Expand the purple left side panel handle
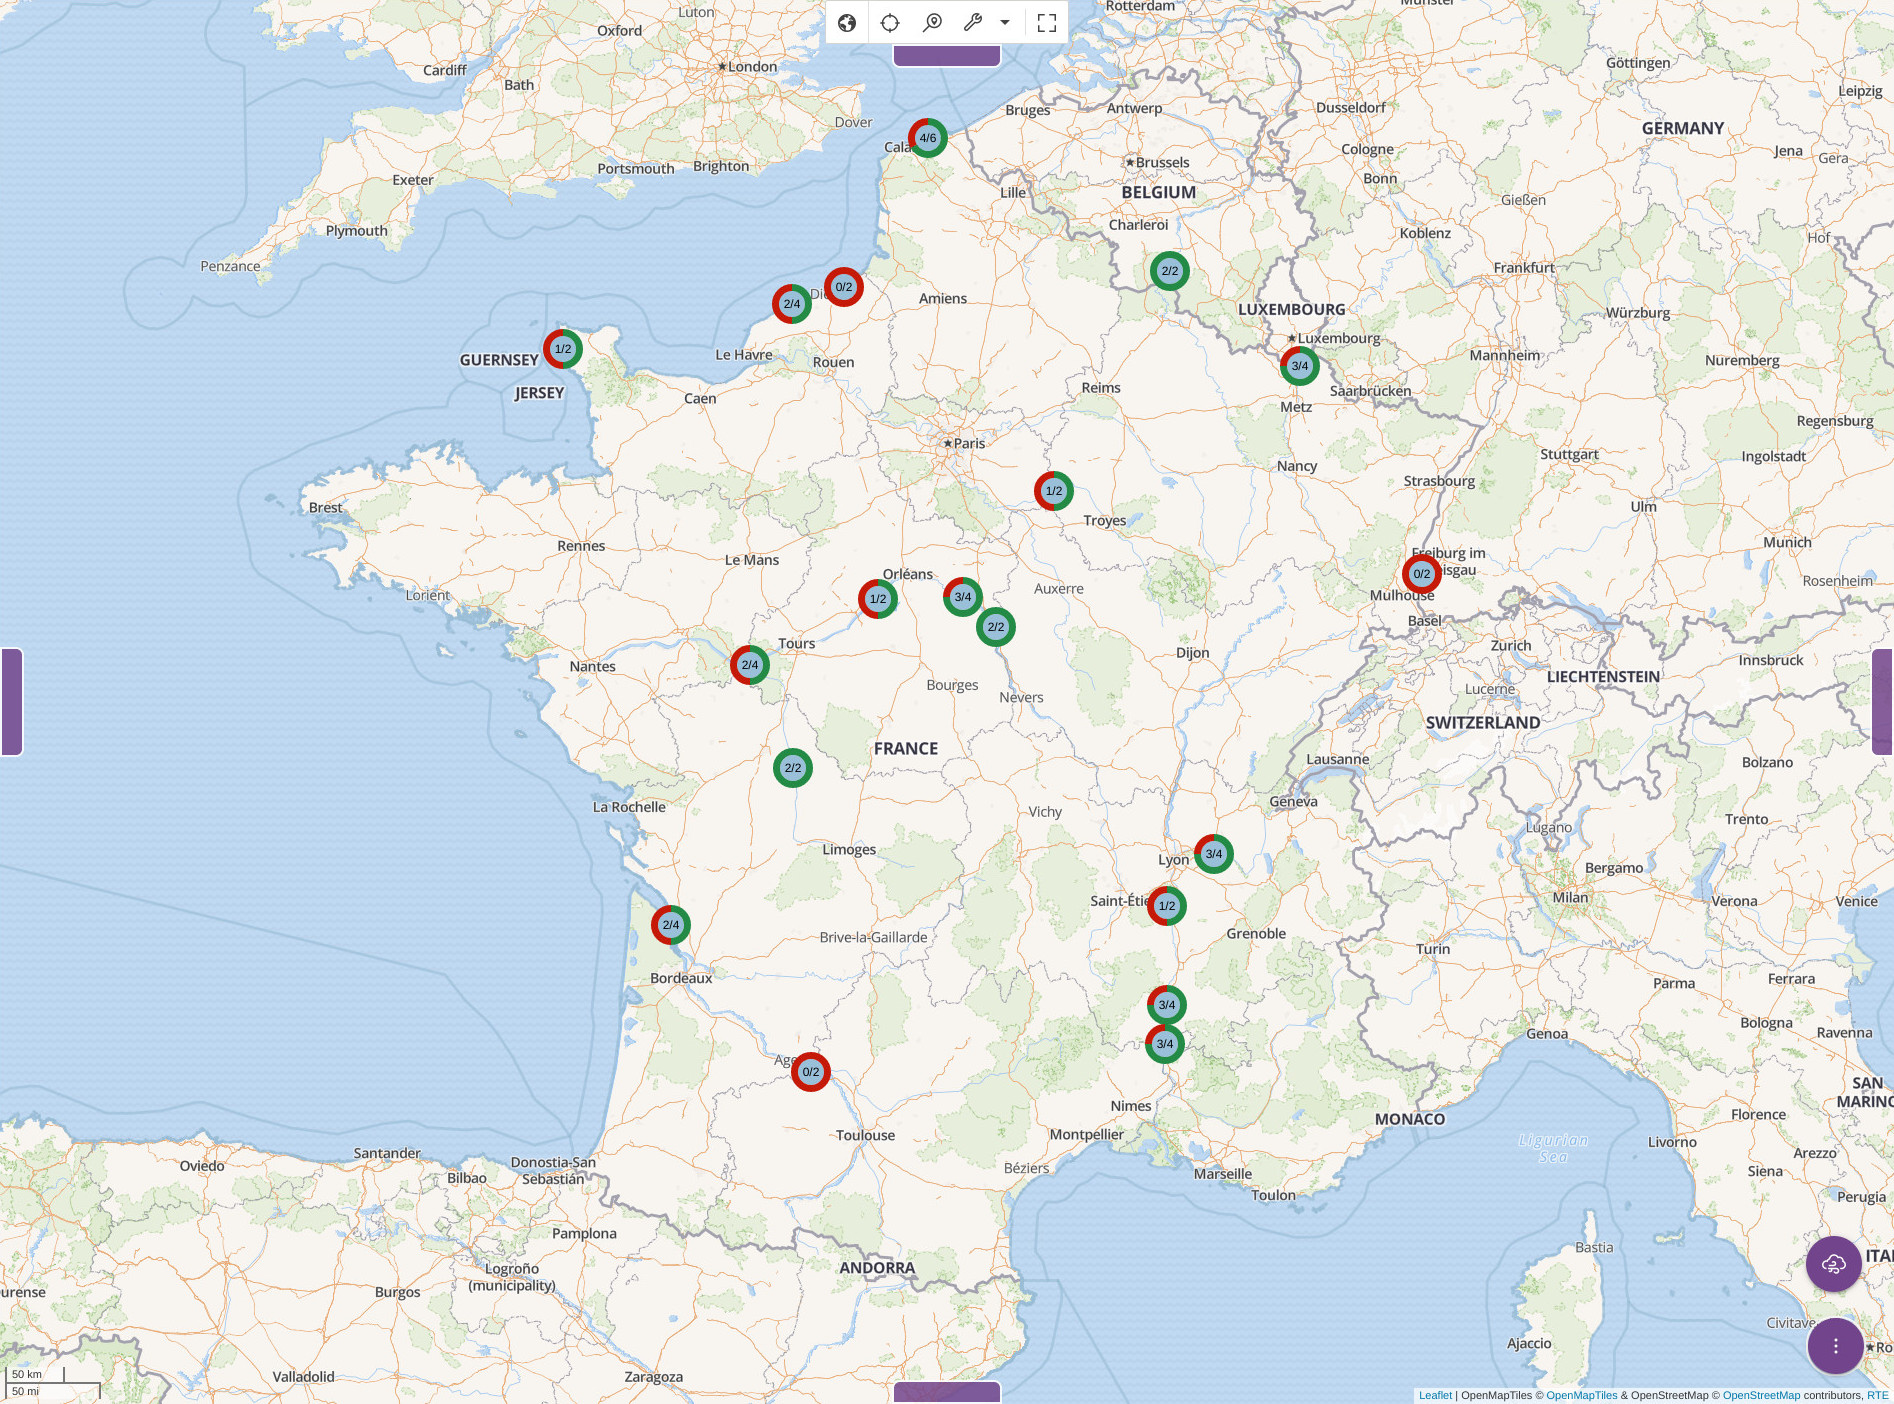The image size is (1894, 1404). coord(12,701)
